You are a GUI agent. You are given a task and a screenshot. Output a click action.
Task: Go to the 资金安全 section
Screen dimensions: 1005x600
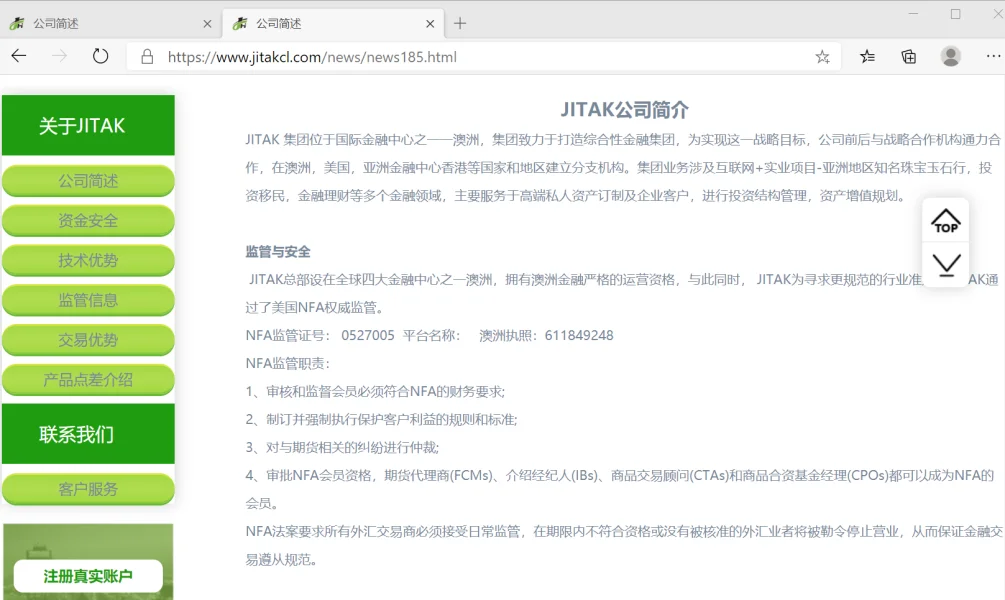88,221
